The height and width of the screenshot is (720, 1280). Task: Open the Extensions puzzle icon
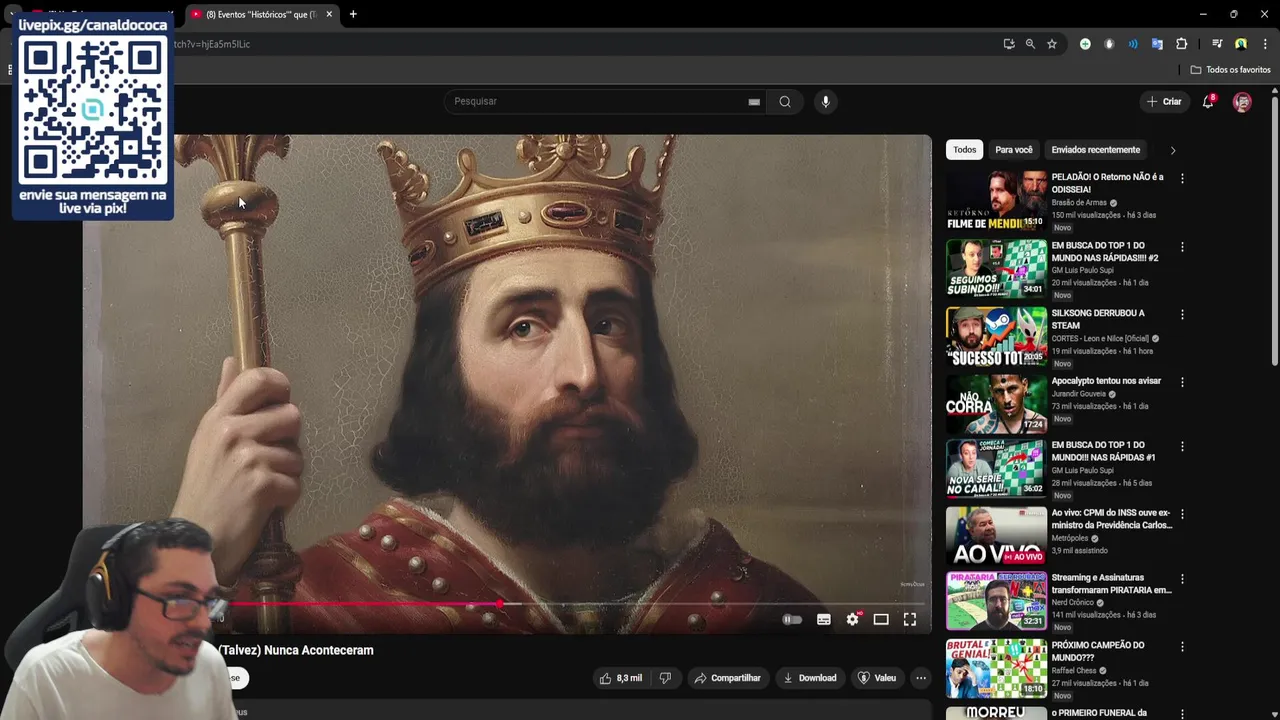click(1181, 44)
